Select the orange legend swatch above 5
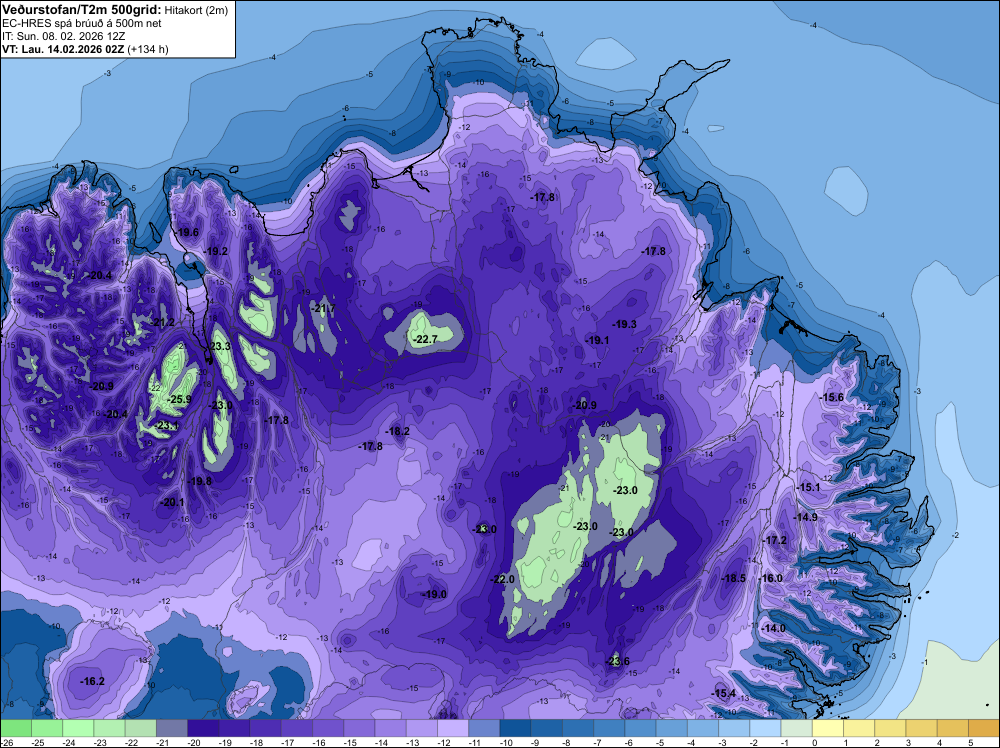 click(x=984, y=728)
